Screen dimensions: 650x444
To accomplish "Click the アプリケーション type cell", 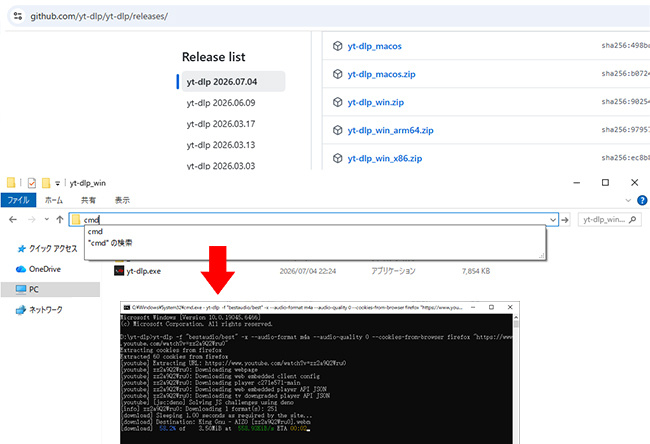I will pos(393,271).
